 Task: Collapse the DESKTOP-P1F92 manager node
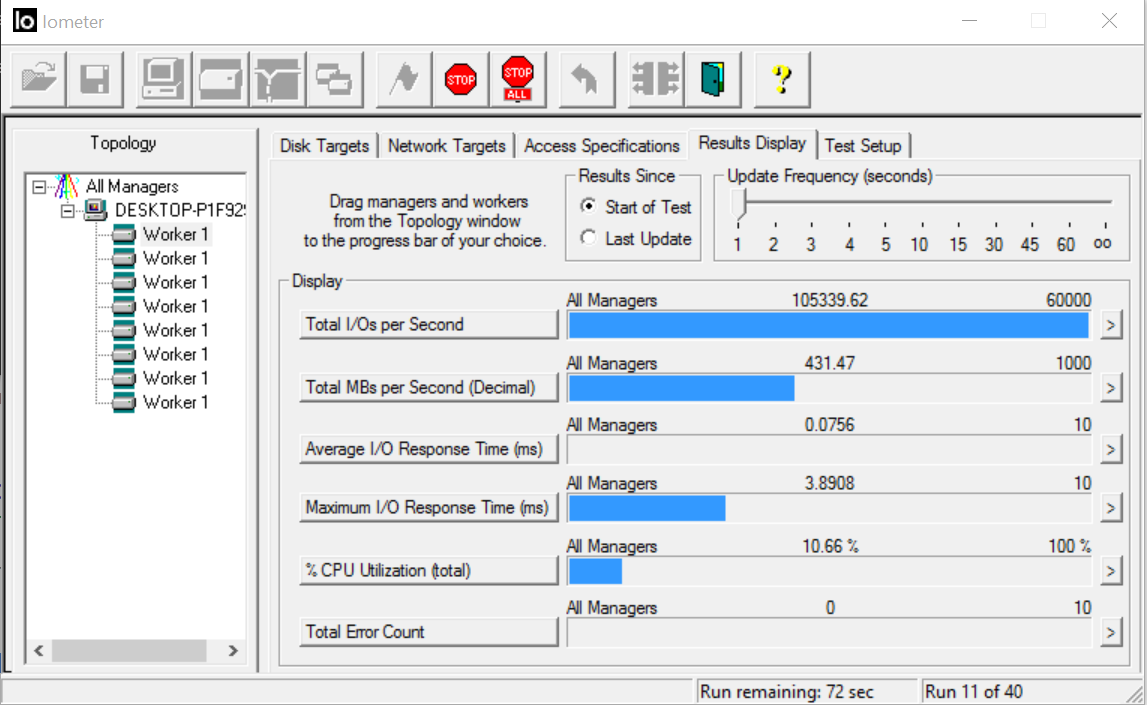click(x=69, y=210)
